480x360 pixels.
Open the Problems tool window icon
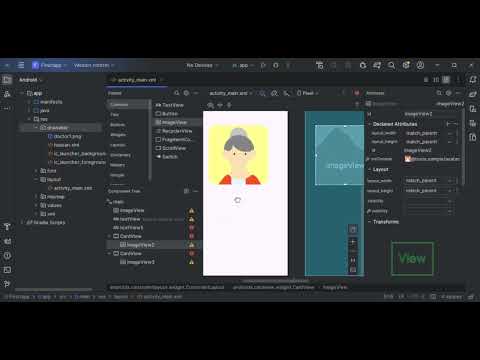coord(7,256)
